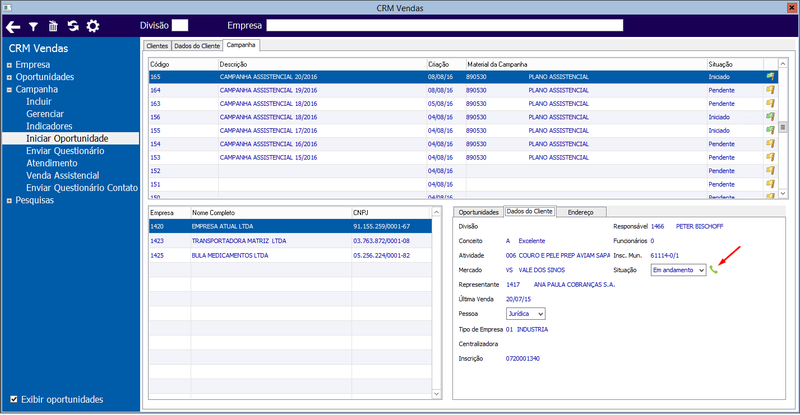Open the Endereço tab
The image size is (800, 415).
[581, 212]
